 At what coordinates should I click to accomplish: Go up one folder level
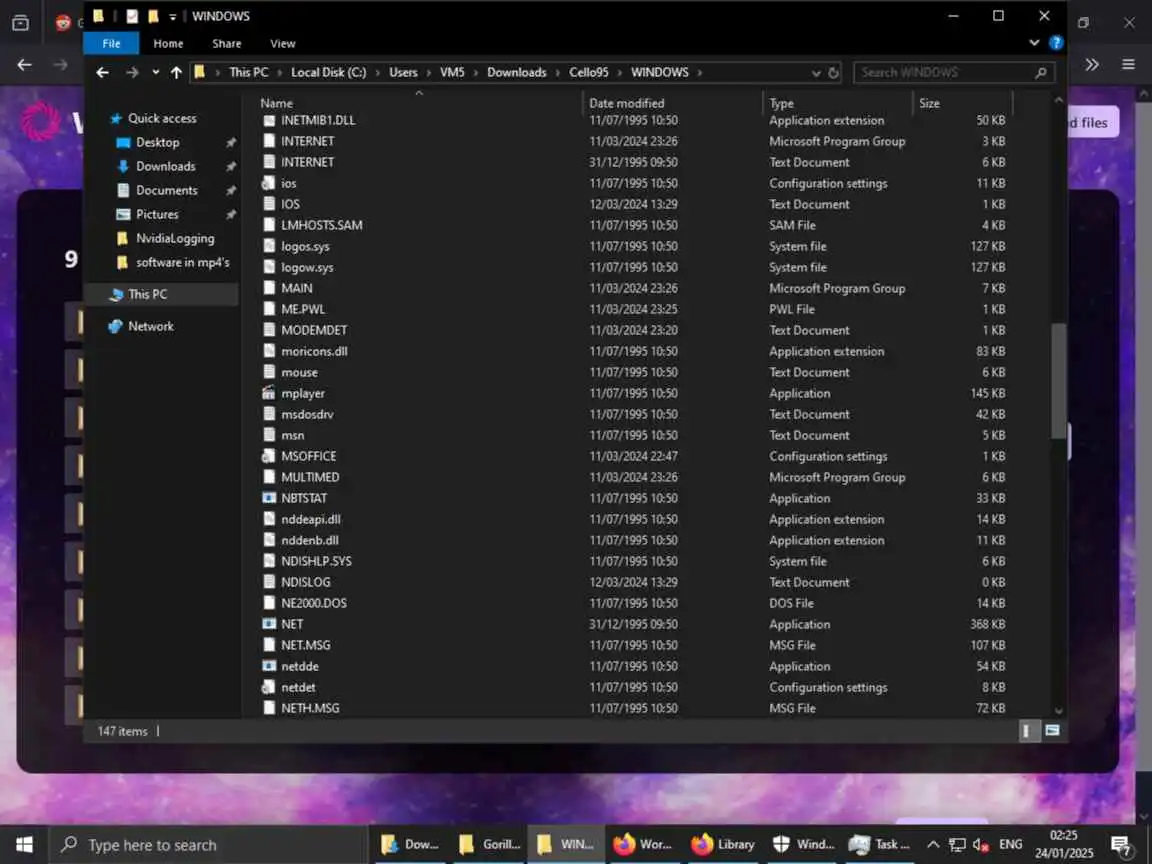[176, 72]
